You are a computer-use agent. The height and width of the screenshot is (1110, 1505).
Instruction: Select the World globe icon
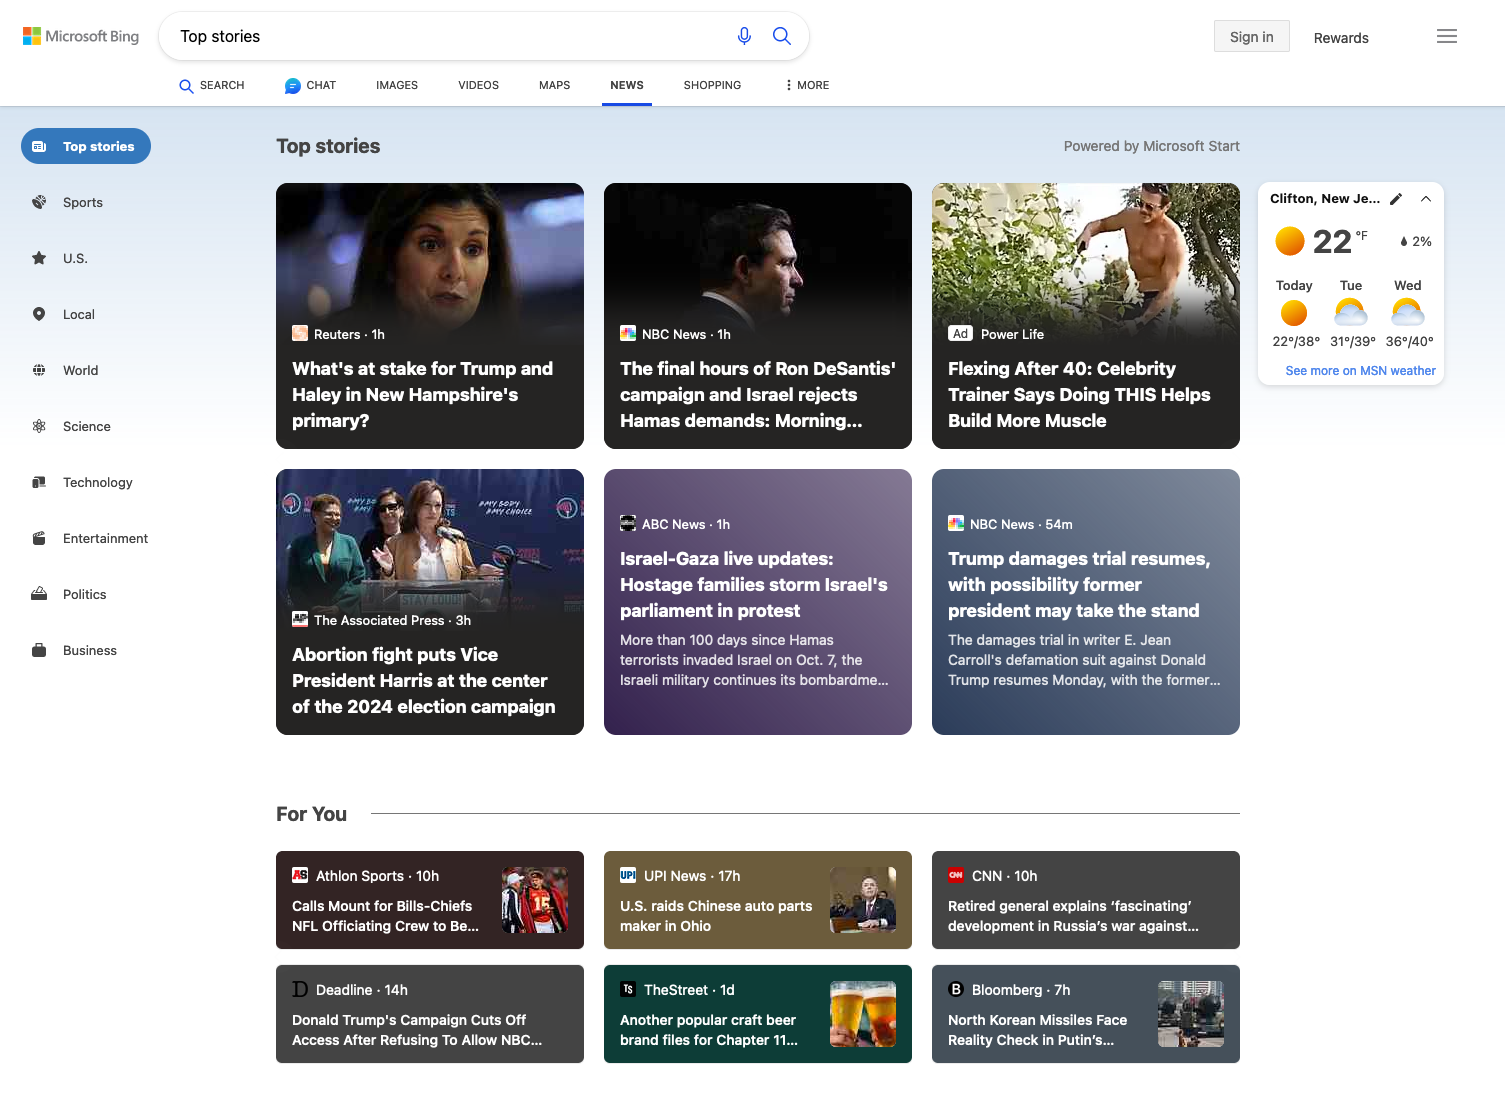click(39, 370)
